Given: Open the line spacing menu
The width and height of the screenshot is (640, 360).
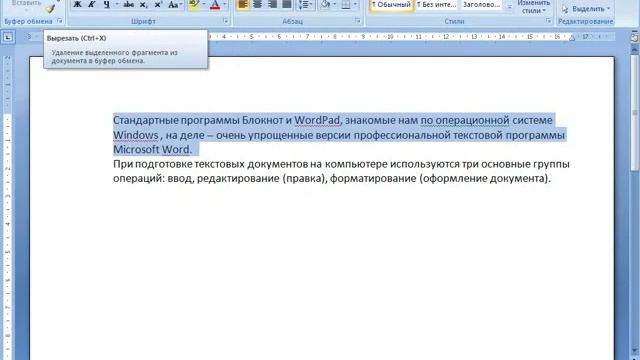Looking at the screenshot, I should pos(305,5).
